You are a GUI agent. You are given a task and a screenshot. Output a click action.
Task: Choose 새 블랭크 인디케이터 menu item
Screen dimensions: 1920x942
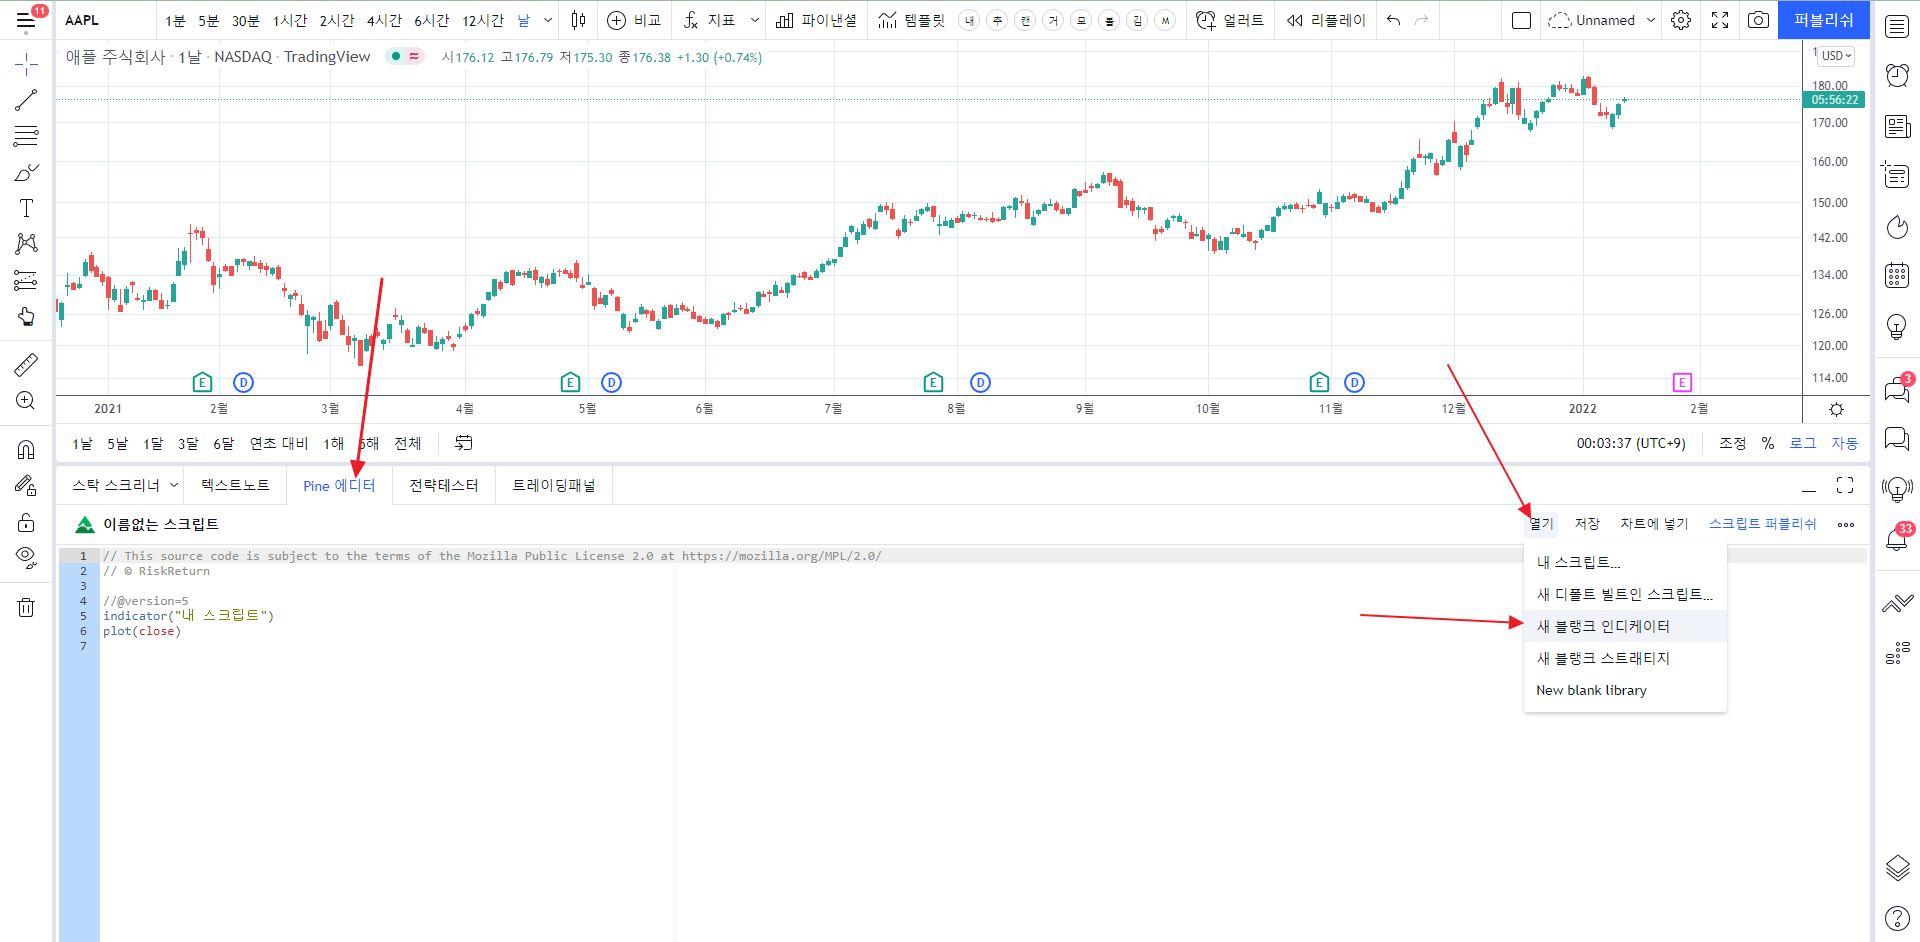tap(1625, 626)
